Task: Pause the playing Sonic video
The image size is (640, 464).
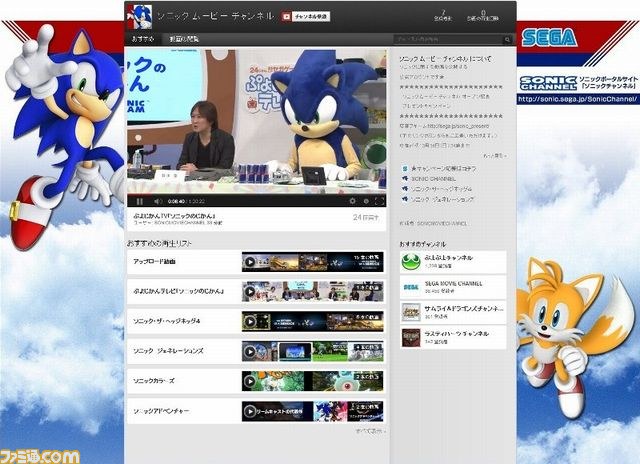Action: [140, 201]
